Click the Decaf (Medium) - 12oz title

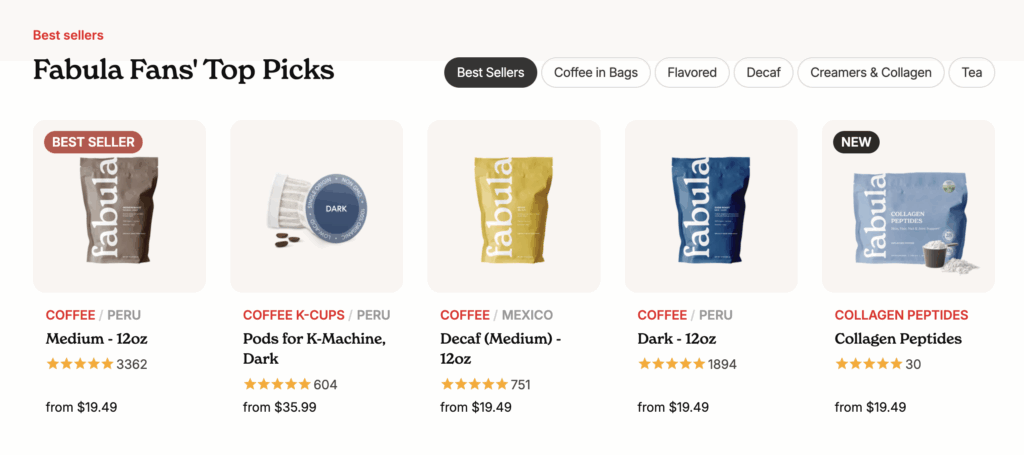coord(500,348)
